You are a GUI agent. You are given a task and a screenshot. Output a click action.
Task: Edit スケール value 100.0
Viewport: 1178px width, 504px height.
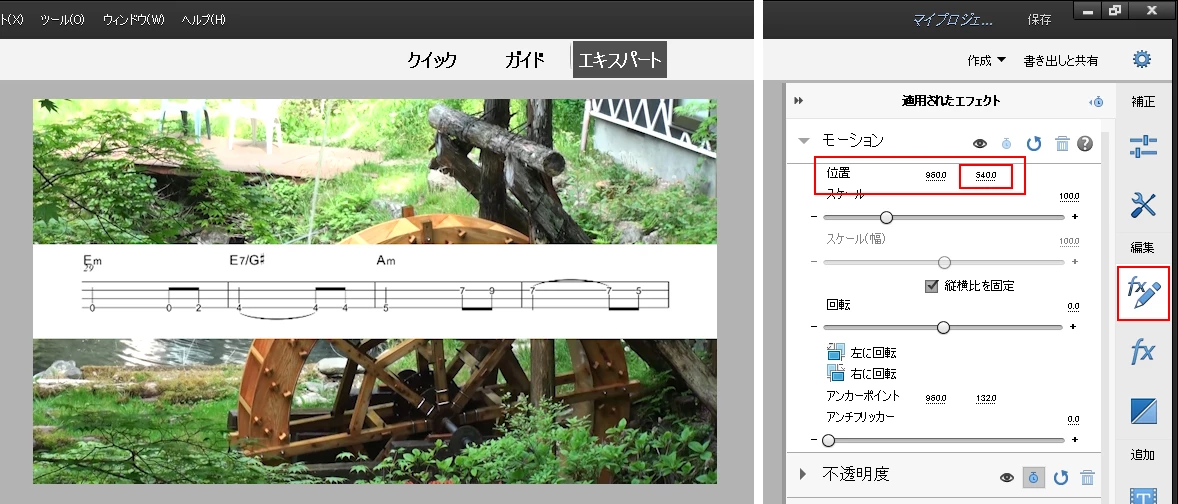[x=1069, y=197]
